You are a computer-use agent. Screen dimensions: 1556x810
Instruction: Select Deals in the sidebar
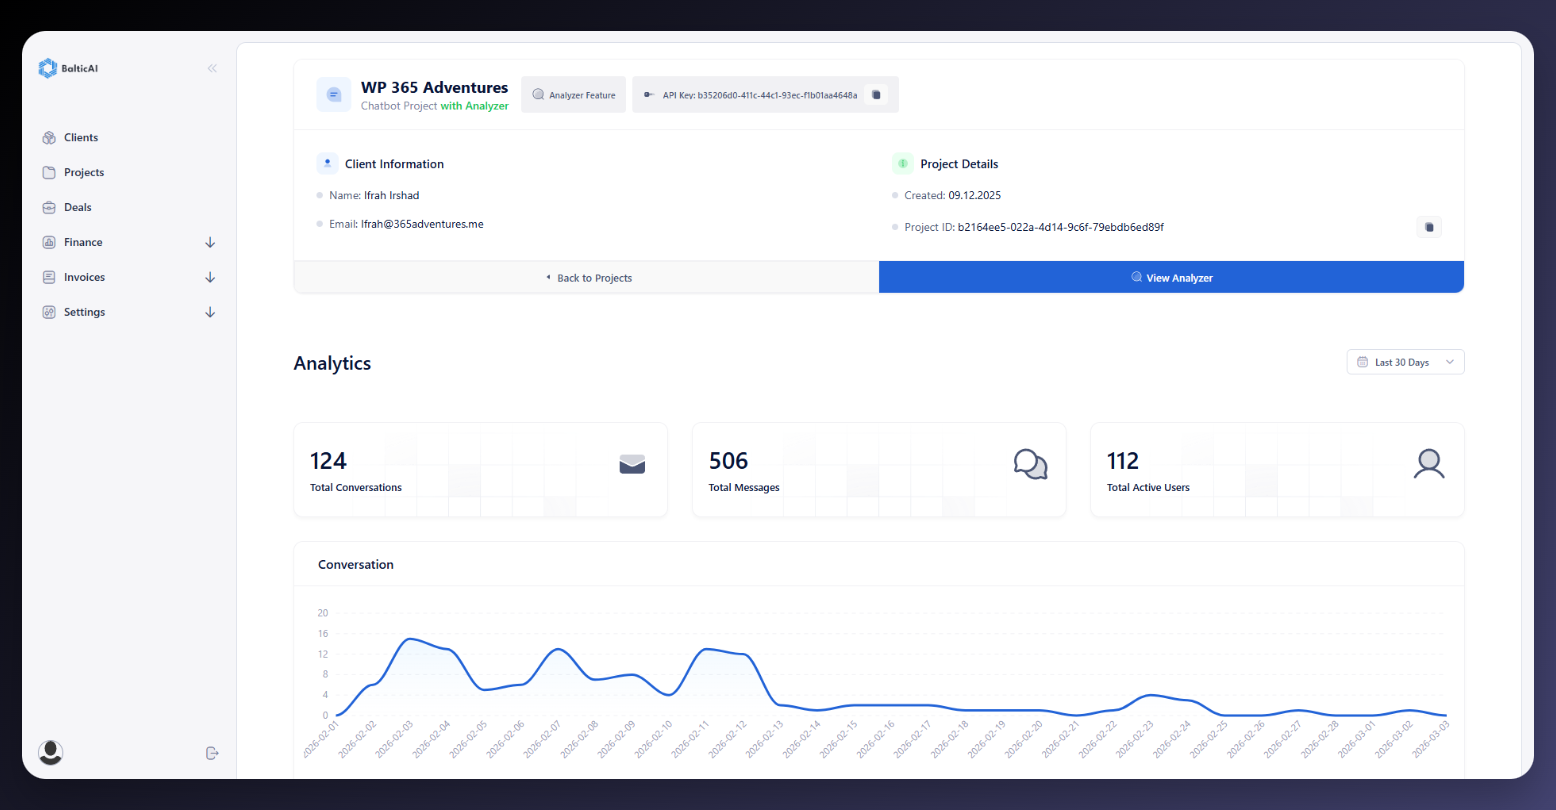click(x=78, y=208)
